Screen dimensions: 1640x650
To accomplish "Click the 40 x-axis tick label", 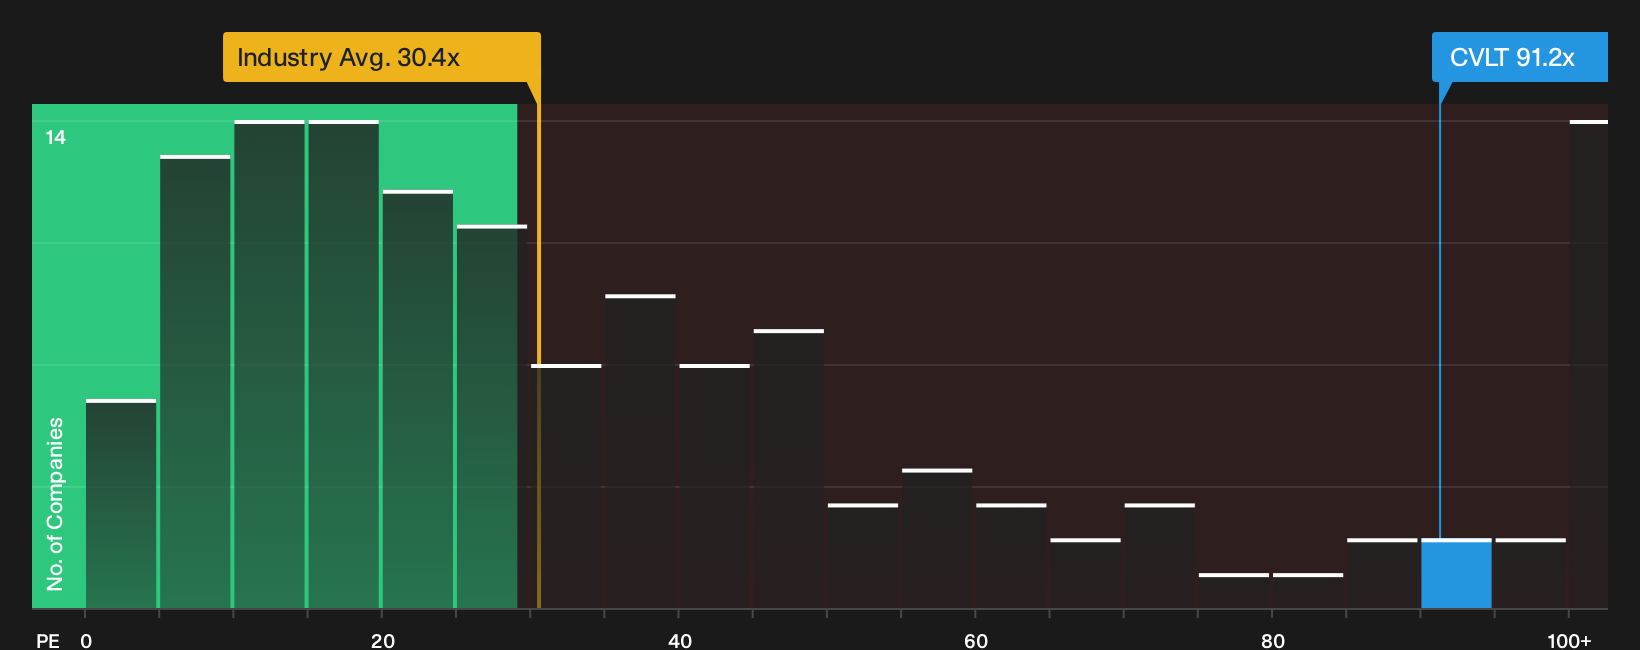I will 679,640.
